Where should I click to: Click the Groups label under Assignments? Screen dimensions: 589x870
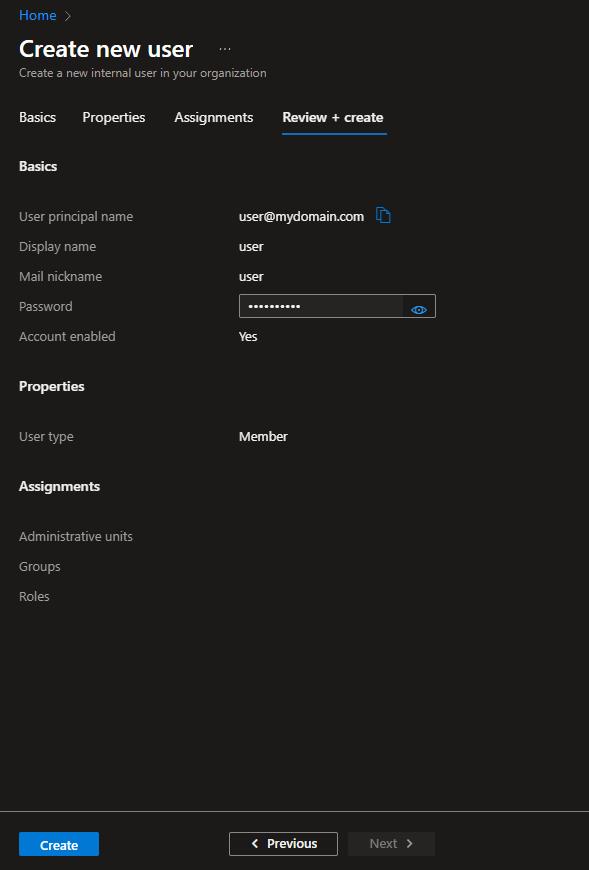39,566
